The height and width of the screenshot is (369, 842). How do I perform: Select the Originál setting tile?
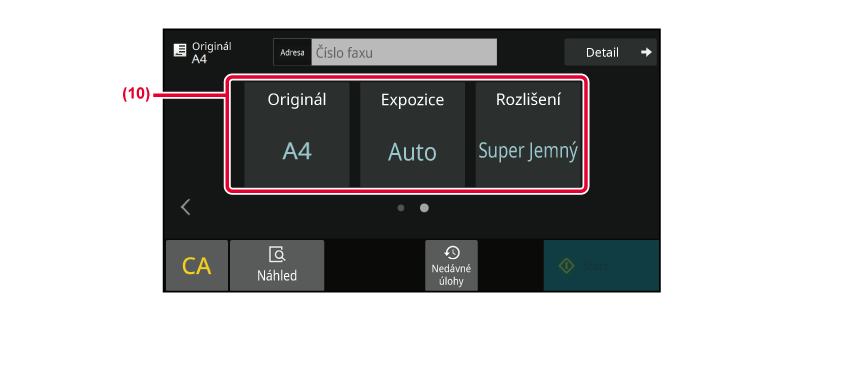click(297, 134)
